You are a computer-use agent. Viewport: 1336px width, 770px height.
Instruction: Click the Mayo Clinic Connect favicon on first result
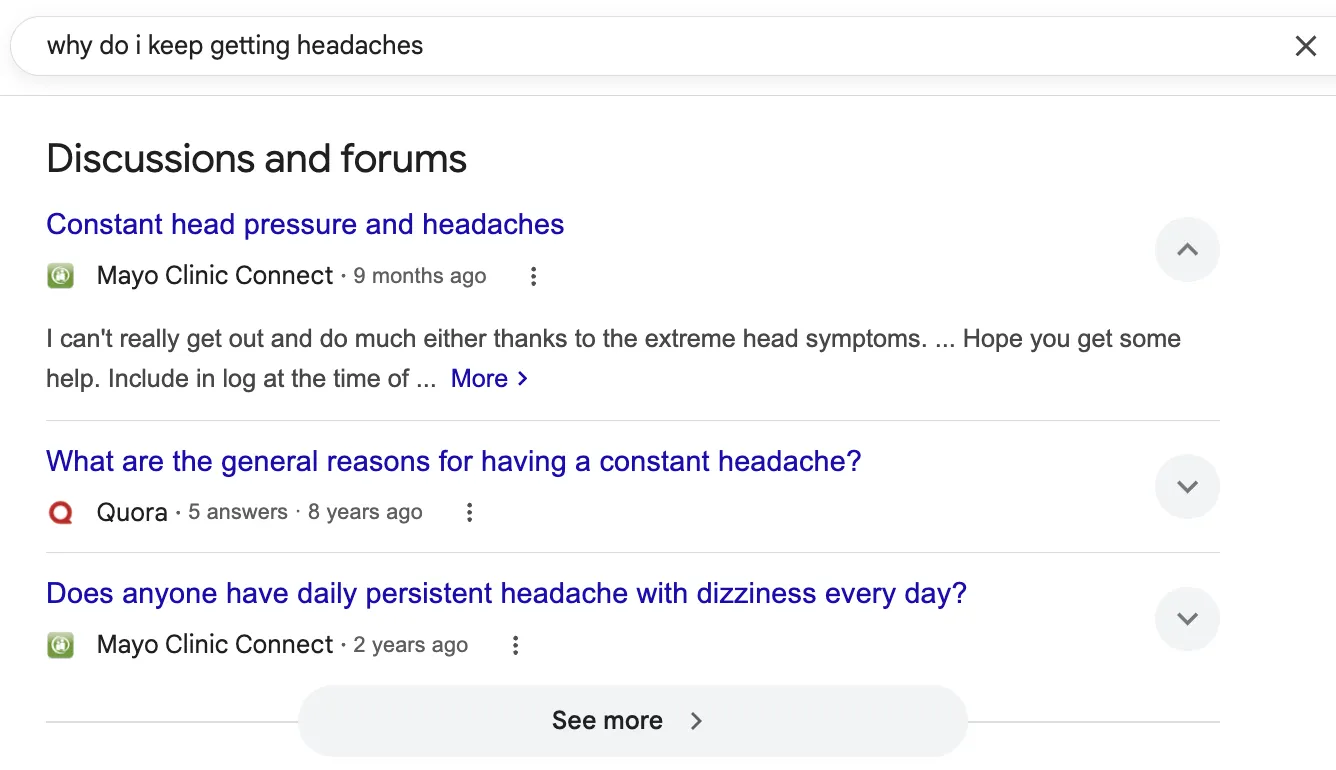click(60, 275)
